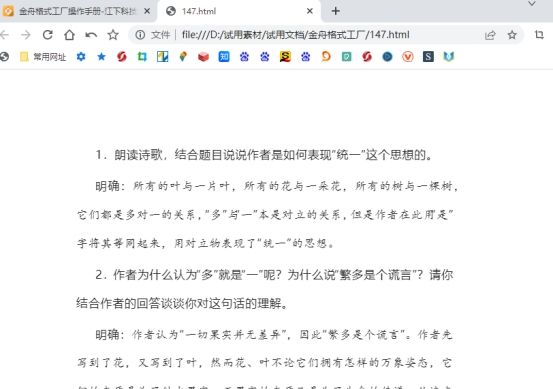Bookmark this page with the address bar star
The image size is (553, 389).
(512, 35)
